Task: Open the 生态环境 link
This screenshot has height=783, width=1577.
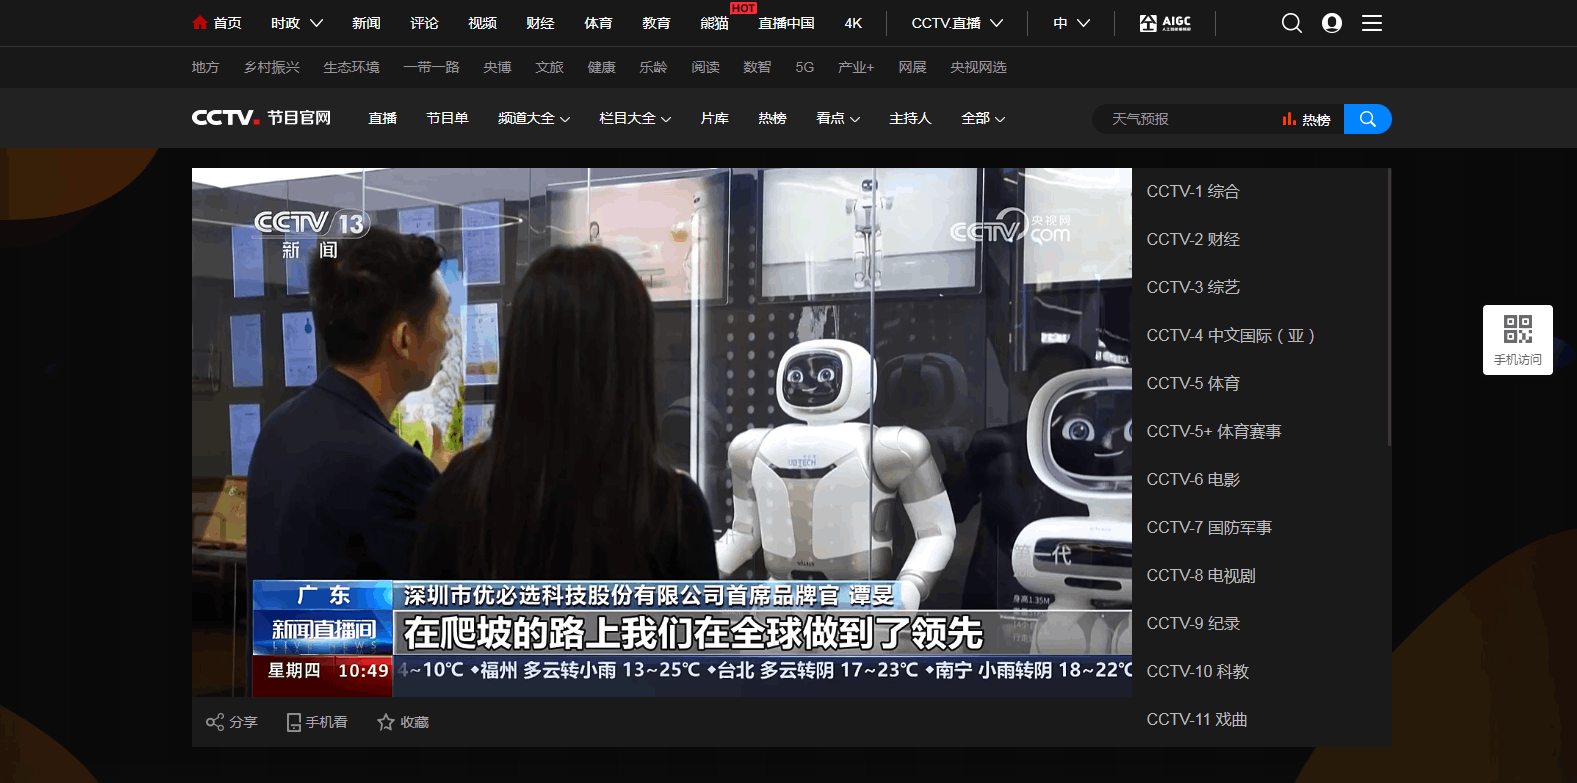Action: point(351,67)
